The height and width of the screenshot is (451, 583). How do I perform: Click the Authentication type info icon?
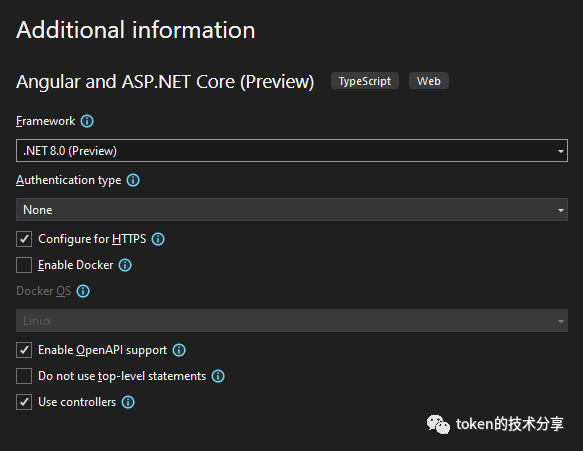pyautogui.click(x=133, y=180)
